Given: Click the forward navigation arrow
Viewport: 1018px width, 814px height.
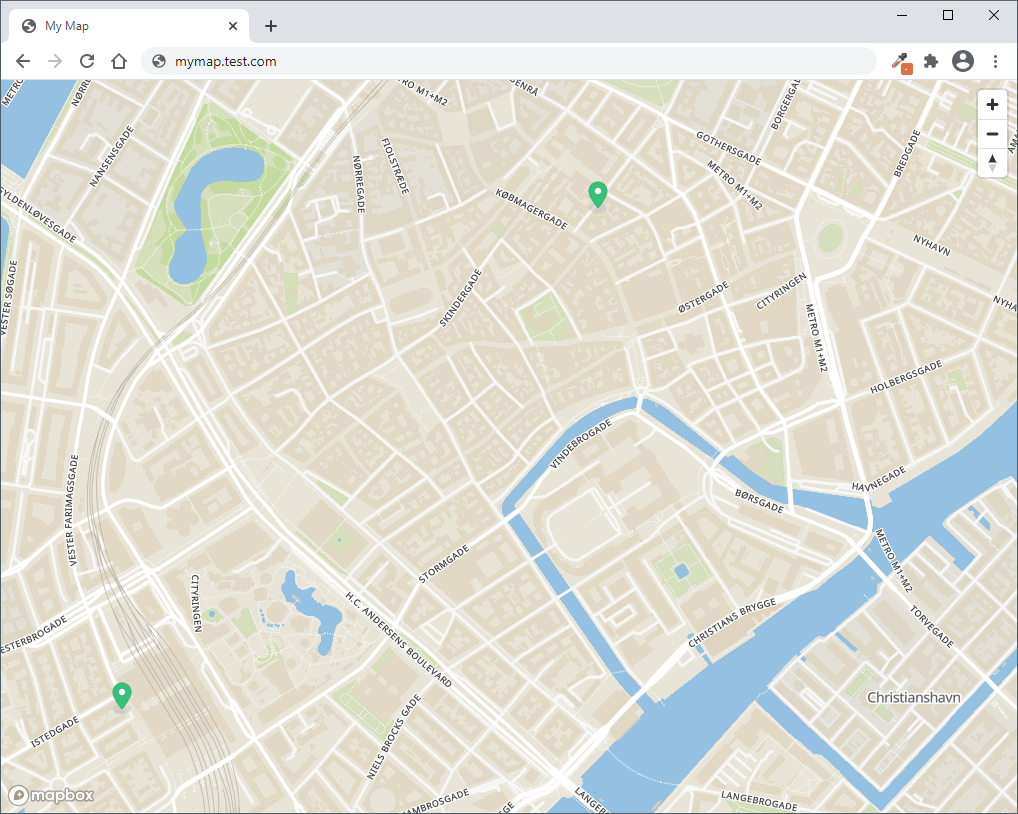Looking at the screenshot, I should click(x=55, y=61).
